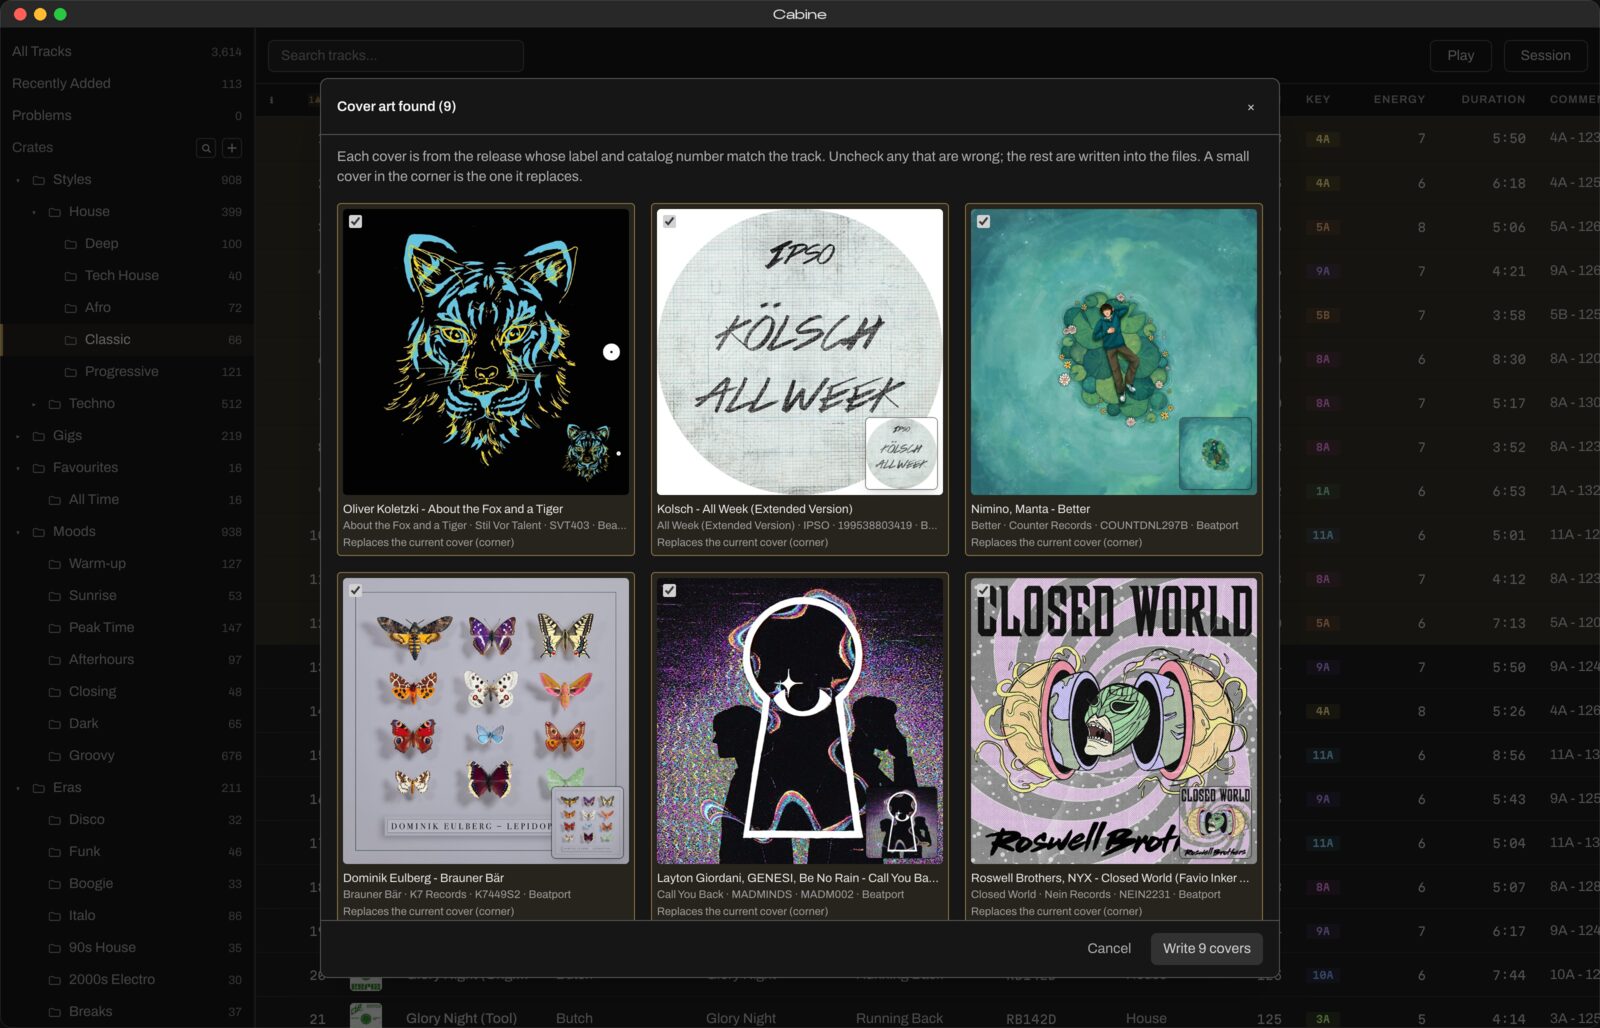
Task: Click the Play button in toolbar
Action: tap(1460, 55)
